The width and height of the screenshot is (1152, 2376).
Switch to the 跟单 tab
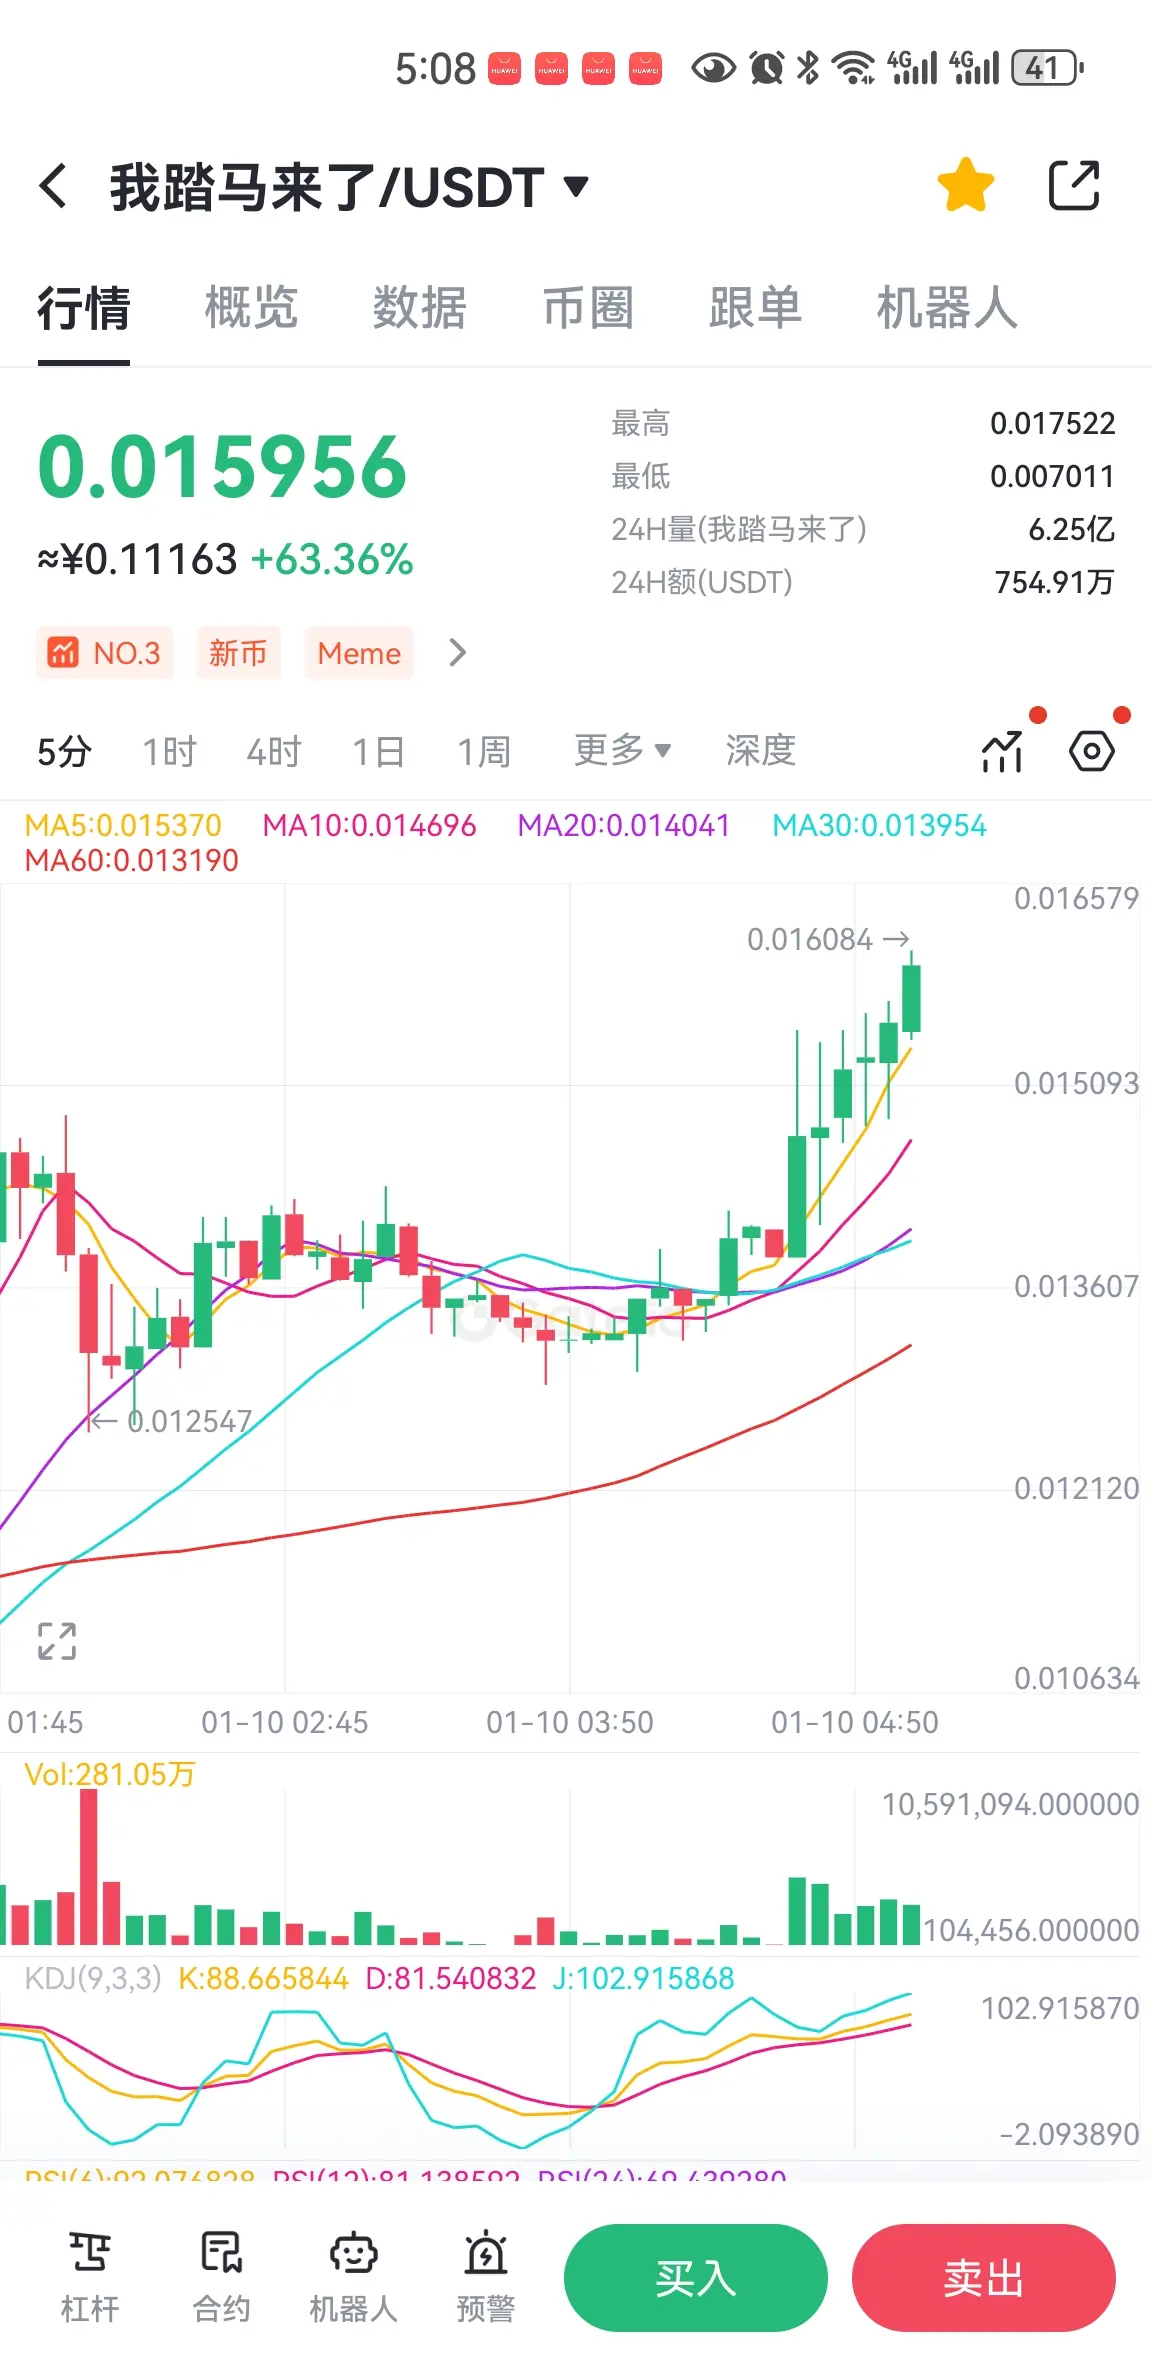coord(755,308)
